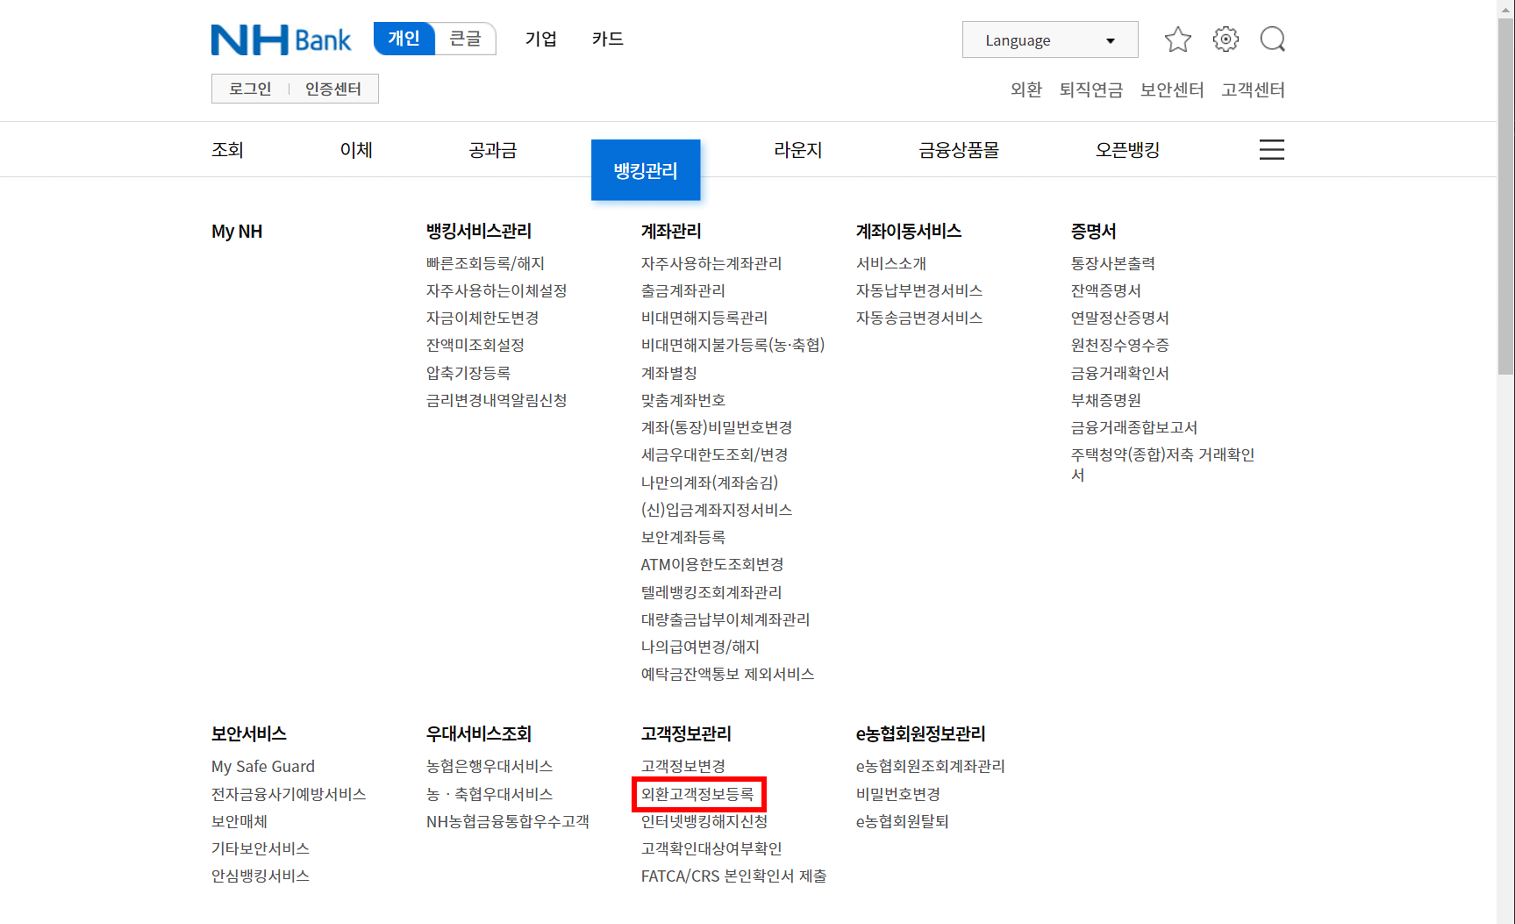Open 고객정보변경
The height and width of the screenshot is (924, 1515).
tap(683, 766)
